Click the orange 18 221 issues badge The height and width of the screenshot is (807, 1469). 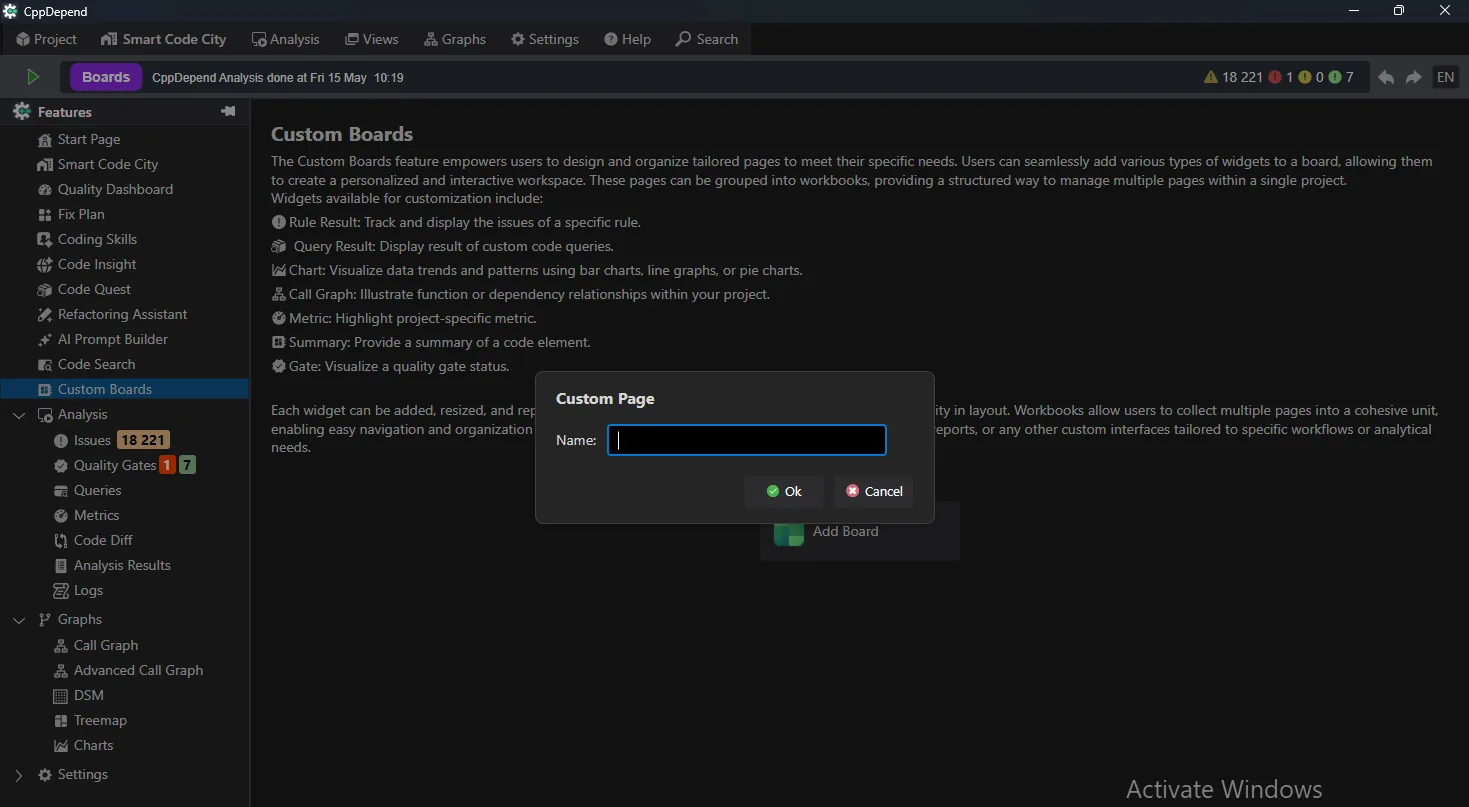click(x=143, y=440)
